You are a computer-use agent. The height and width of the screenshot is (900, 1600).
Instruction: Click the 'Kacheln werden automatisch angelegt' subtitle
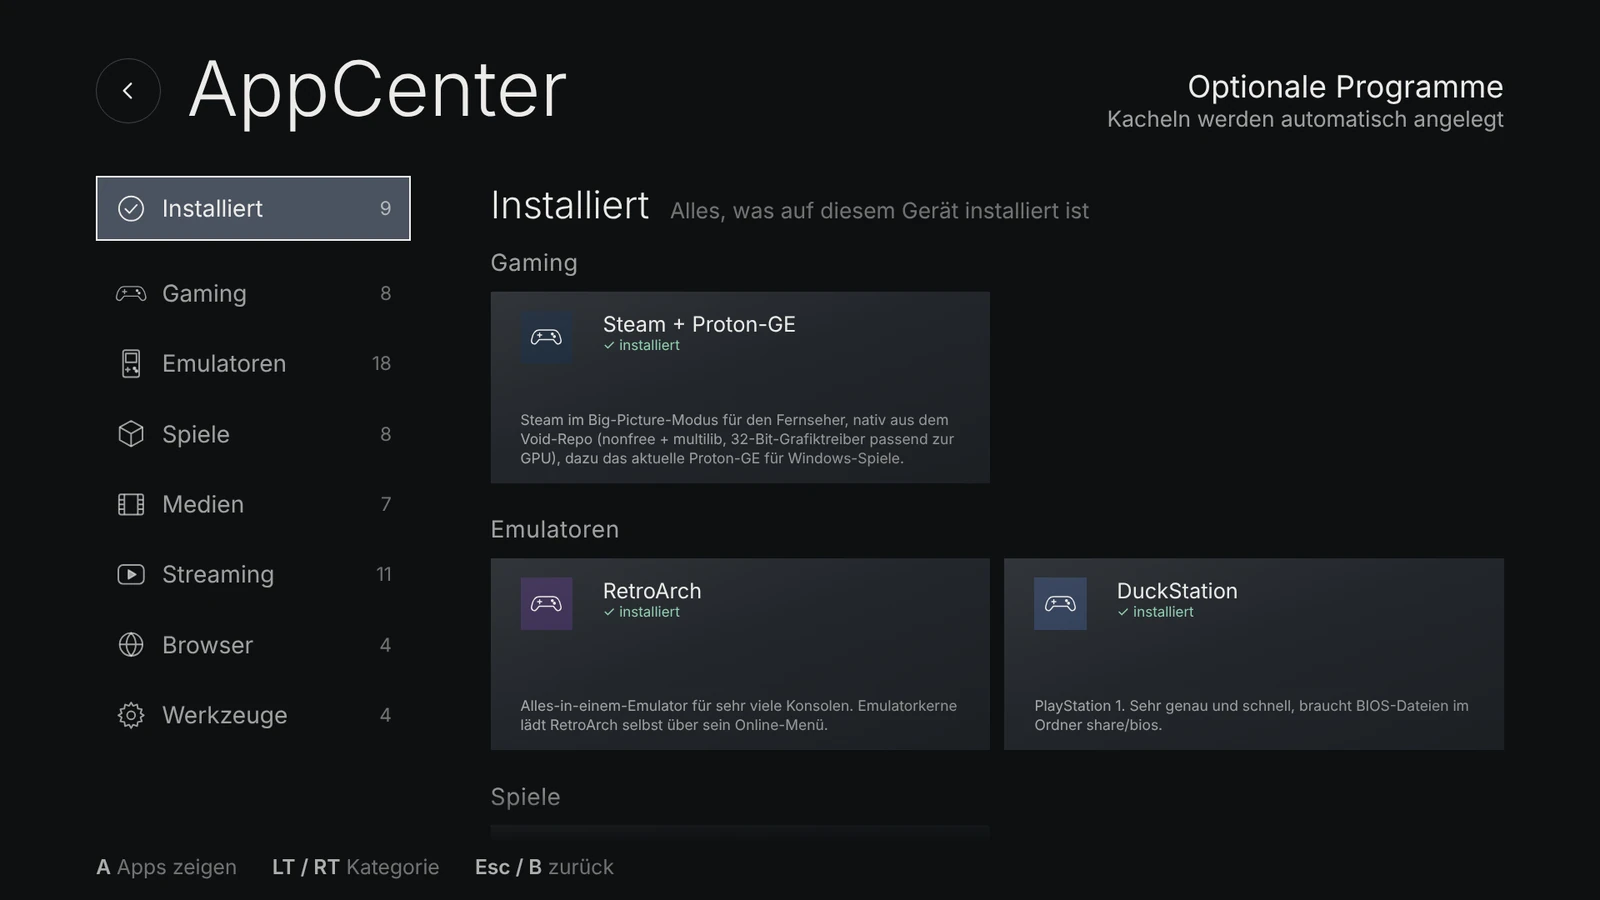pyautogui.click(x=1305, y=119)
